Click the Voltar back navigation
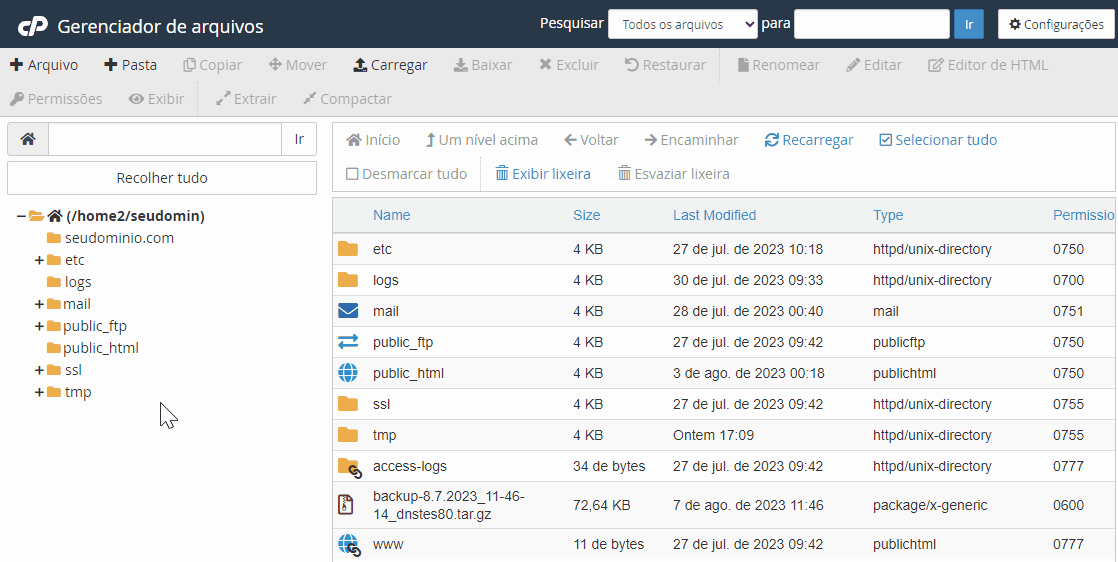Screen dimensions: 1118x562 pos(591,140)
